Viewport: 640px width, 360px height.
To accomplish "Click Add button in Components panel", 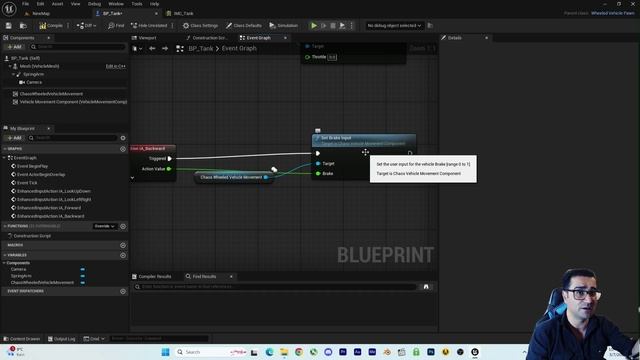I will 14,47.
